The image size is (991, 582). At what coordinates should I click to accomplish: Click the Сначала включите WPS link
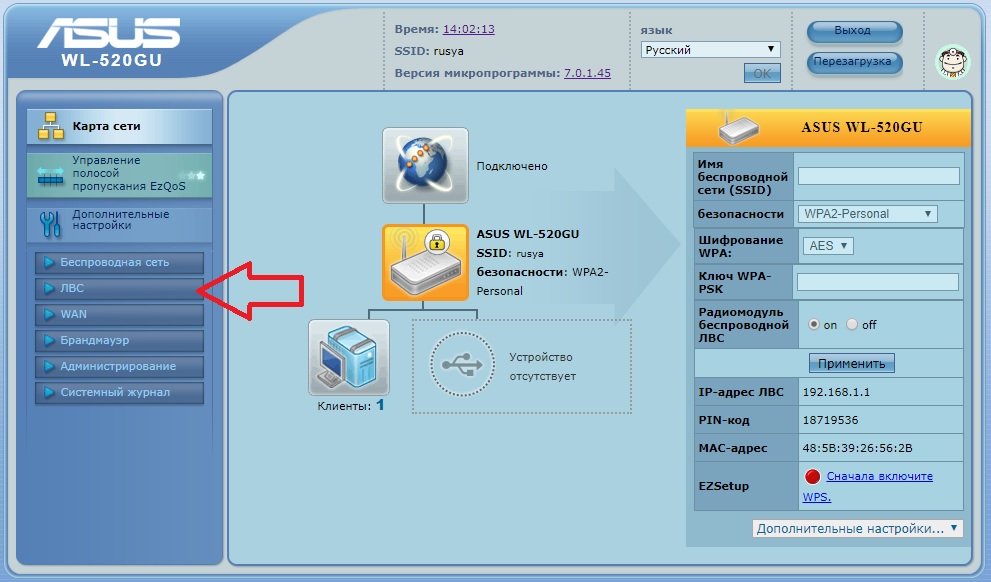tap(869, 487)
